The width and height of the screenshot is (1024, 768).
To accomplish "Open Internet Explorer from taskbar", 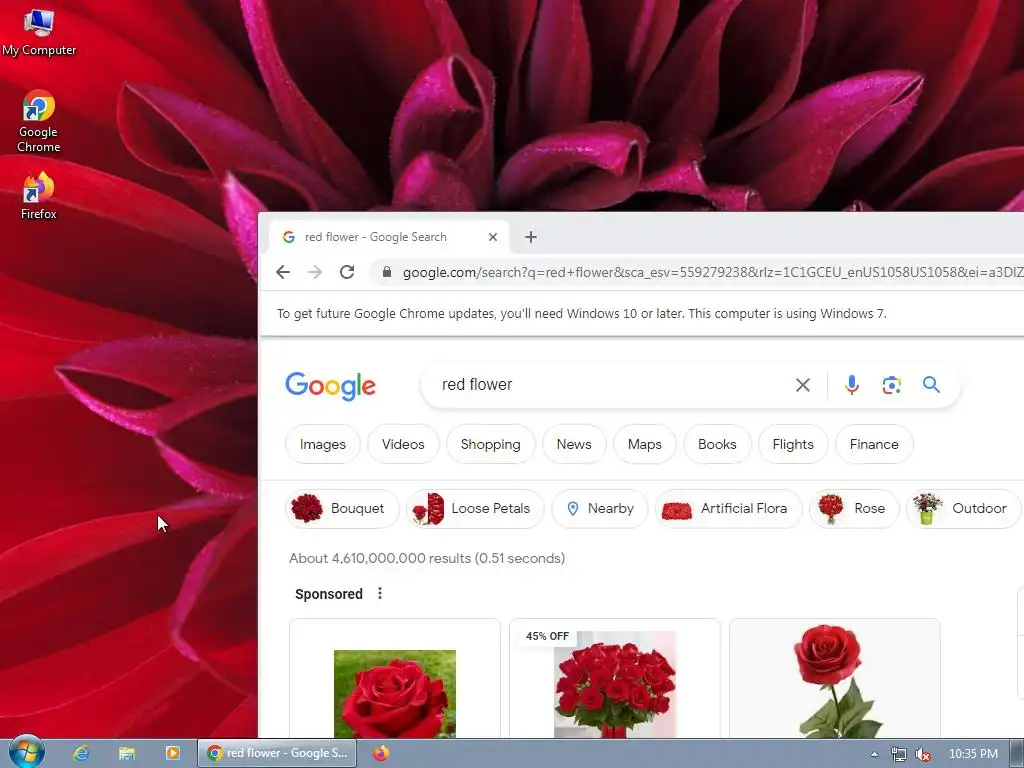I will [81, 753].
